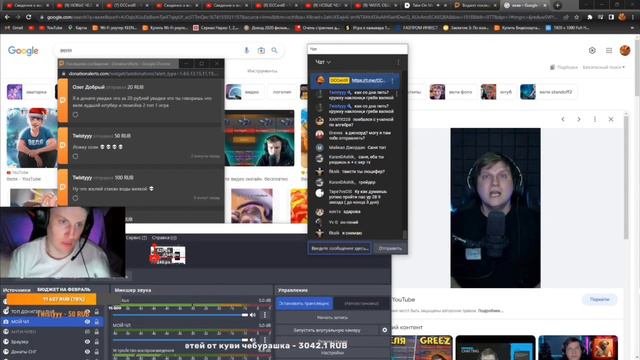Toggle lock on the ТОП донатеров source
The image size is (640, 360).
pyautogui.click(x=97, y=312)
